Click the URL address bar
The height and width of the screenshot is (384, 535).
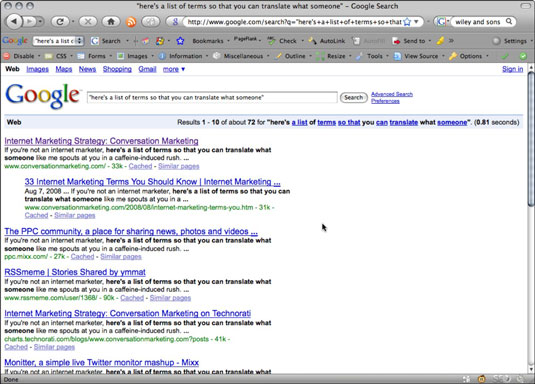coord(294,22)
